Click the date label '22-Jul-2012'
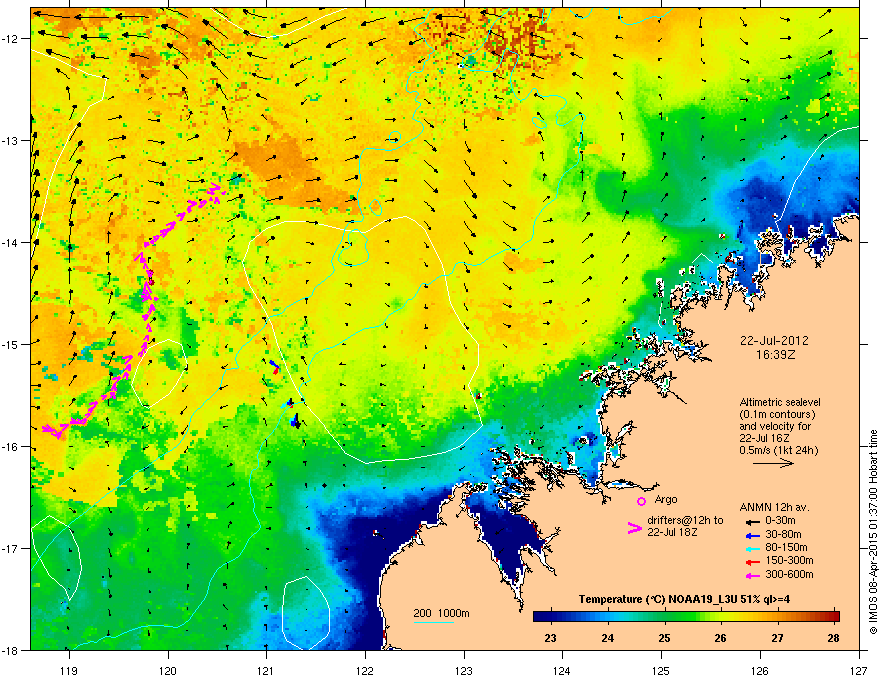880x680 pixels. [774, 341]
